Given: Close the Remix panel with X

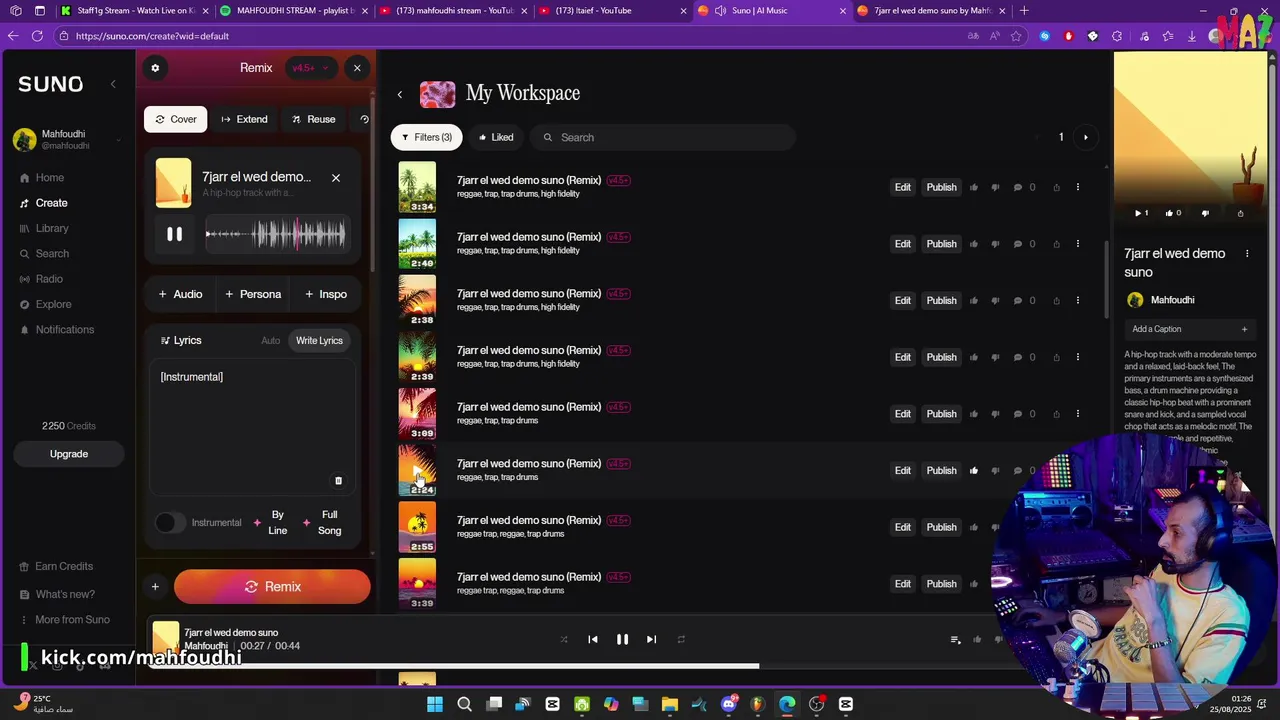Looking at the screenshot, I should point(357,68).
